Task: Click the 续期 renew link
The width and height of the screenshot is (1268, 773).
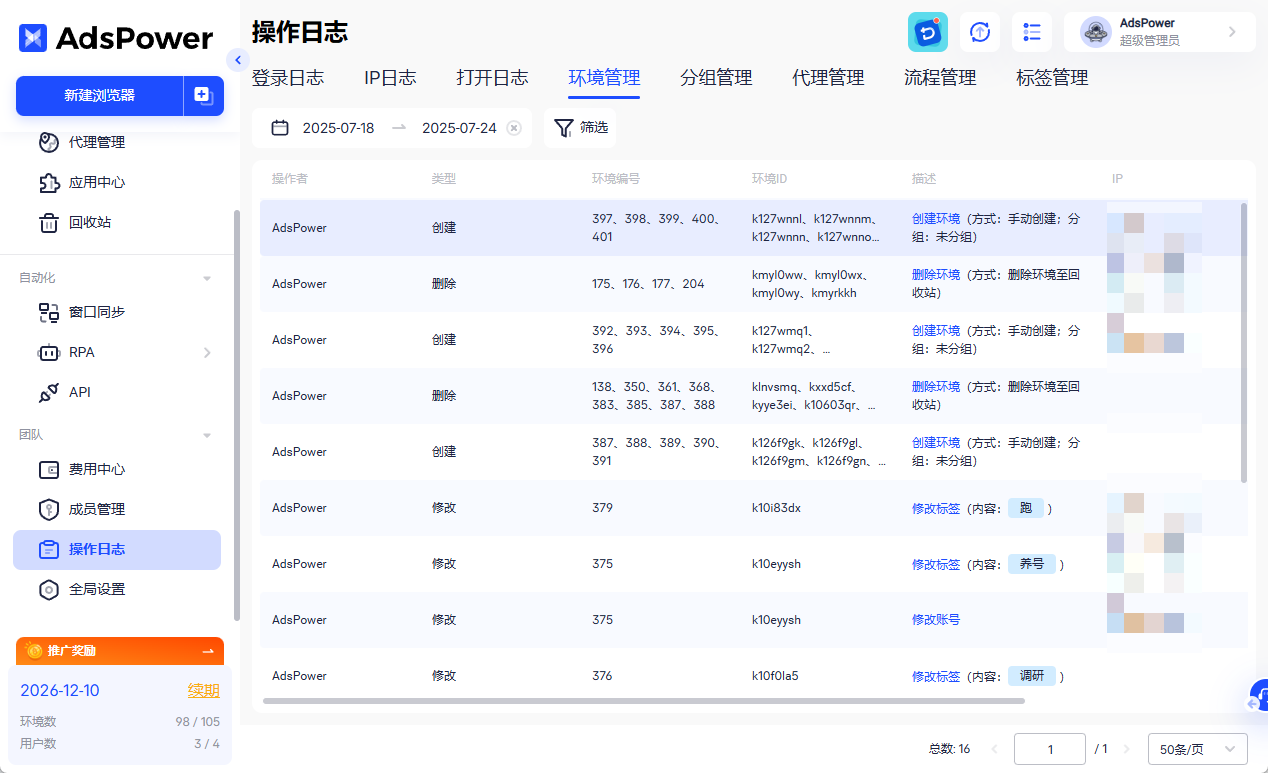Action: [204, 690]
